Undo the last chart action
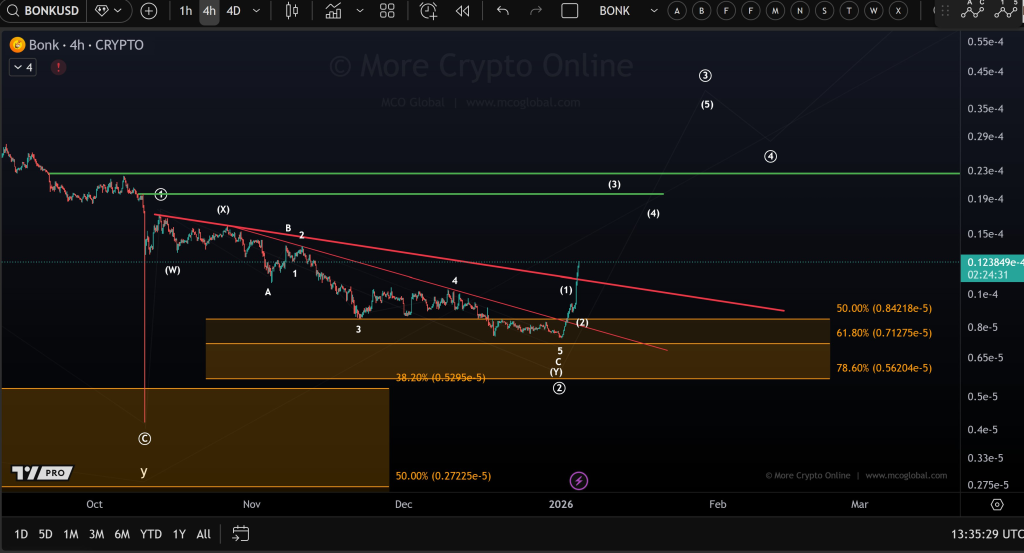This screenshot has height=553, width=1024. pyautogui.click(x=502, y=10)
